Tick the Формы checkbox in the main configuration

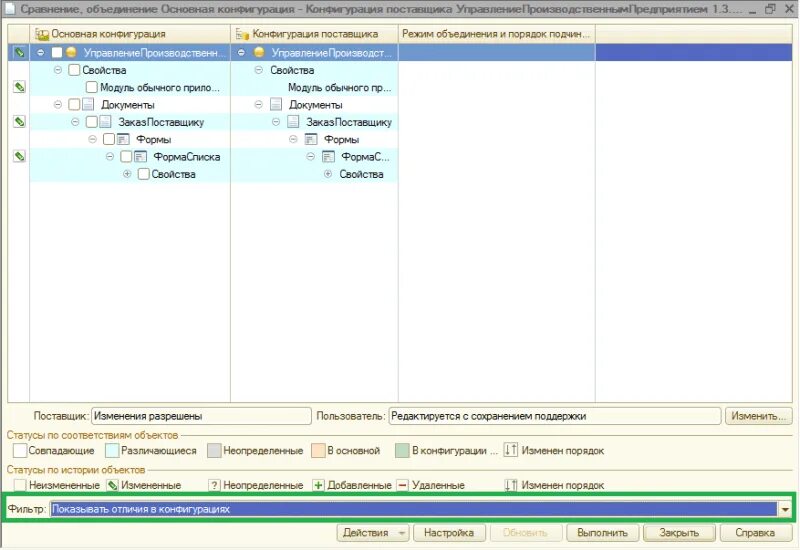(109, 139)
